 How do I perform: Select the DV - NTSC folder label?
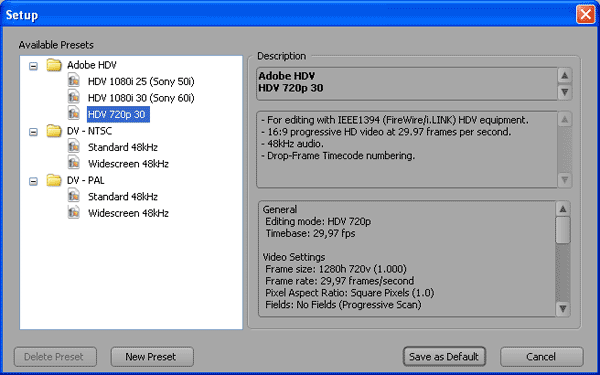pyautogui.click(x=90, y=131)
